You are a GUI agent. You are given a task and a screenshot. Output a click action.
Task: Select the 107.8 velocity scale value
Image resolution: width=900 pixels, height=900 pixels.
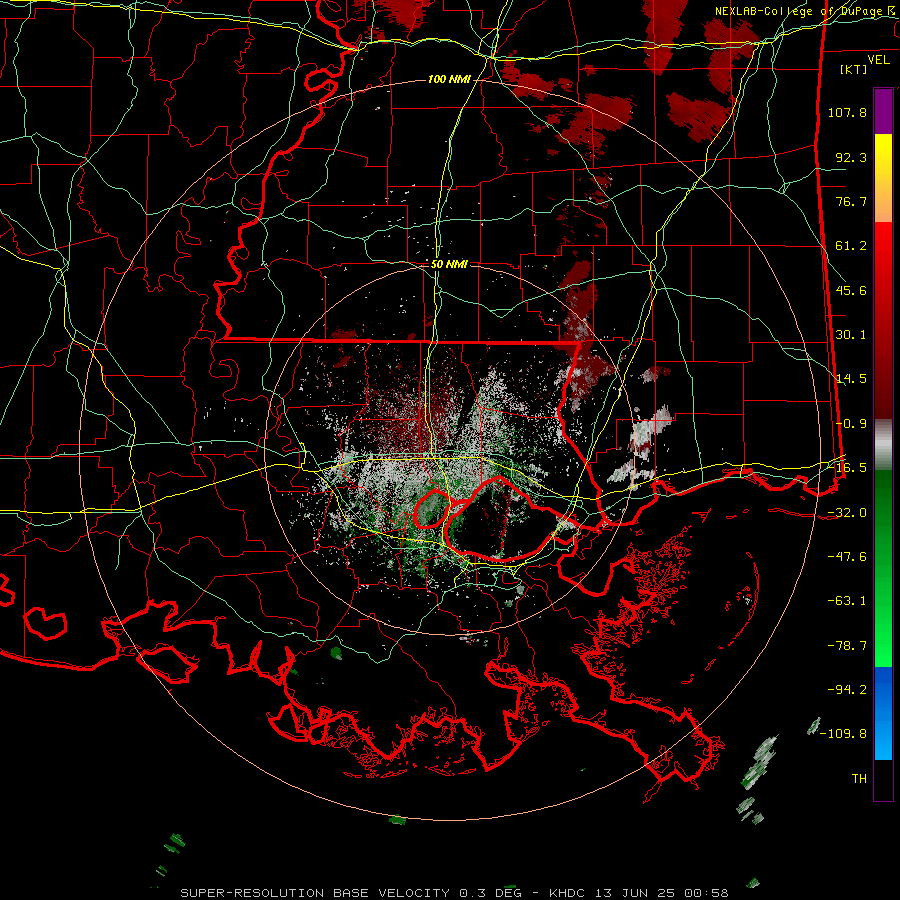point(847,112)
